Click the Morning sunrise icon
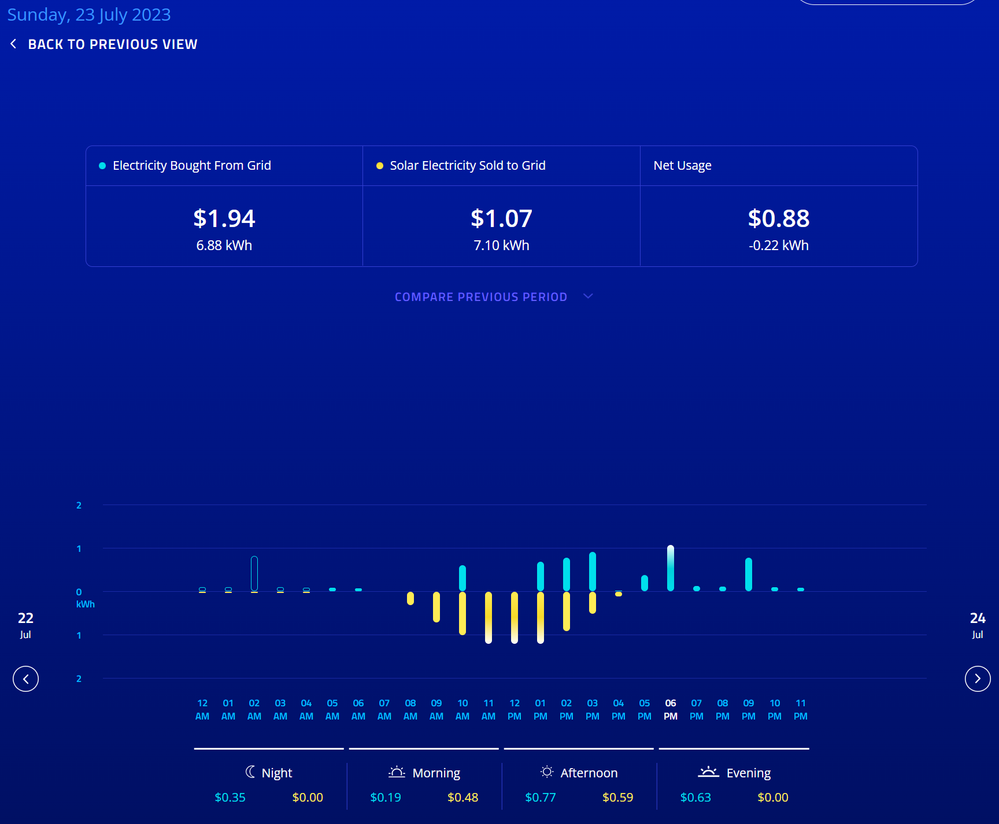999x824 pixels. click(x=397, y=772)
